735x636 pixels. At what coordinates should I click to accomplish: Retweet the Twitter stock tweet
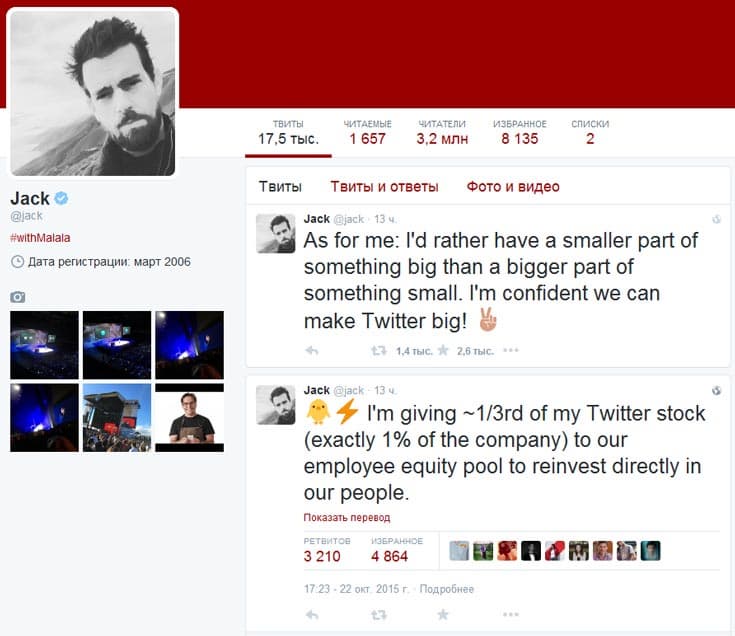(x=378, y=614)
